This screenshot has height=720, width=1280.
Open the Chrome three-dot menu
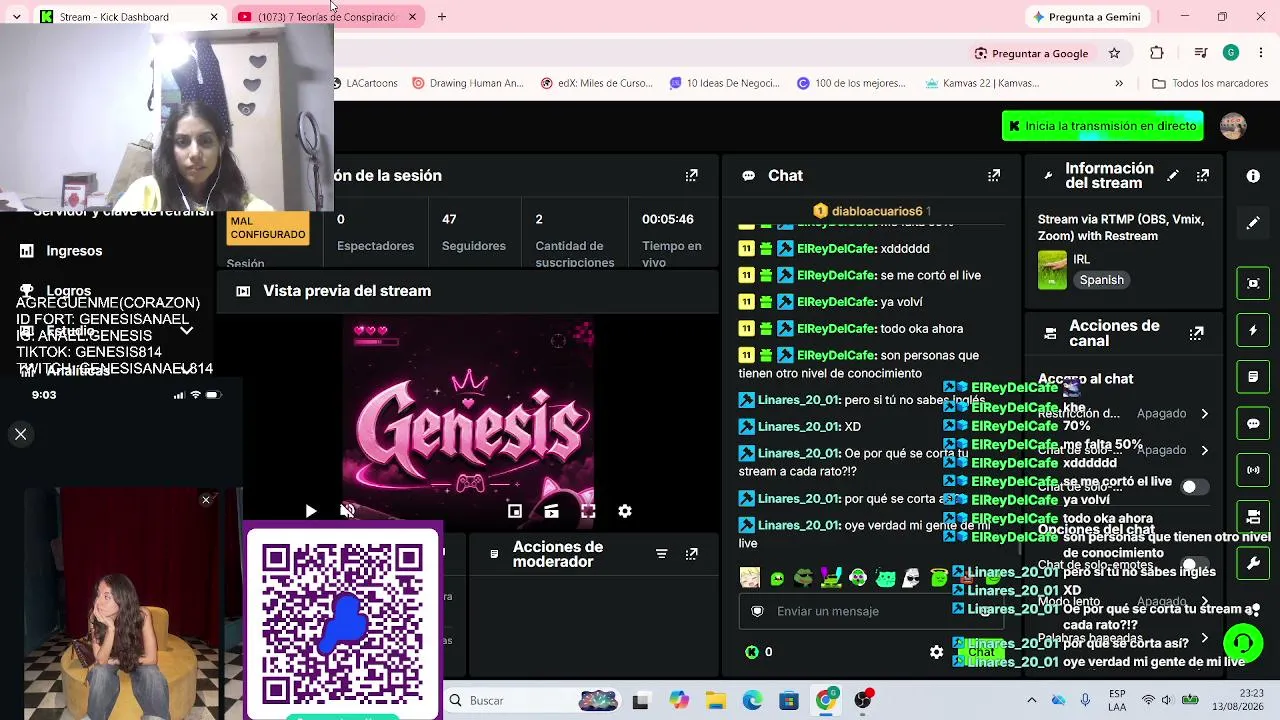click(x=1261, y=53)
